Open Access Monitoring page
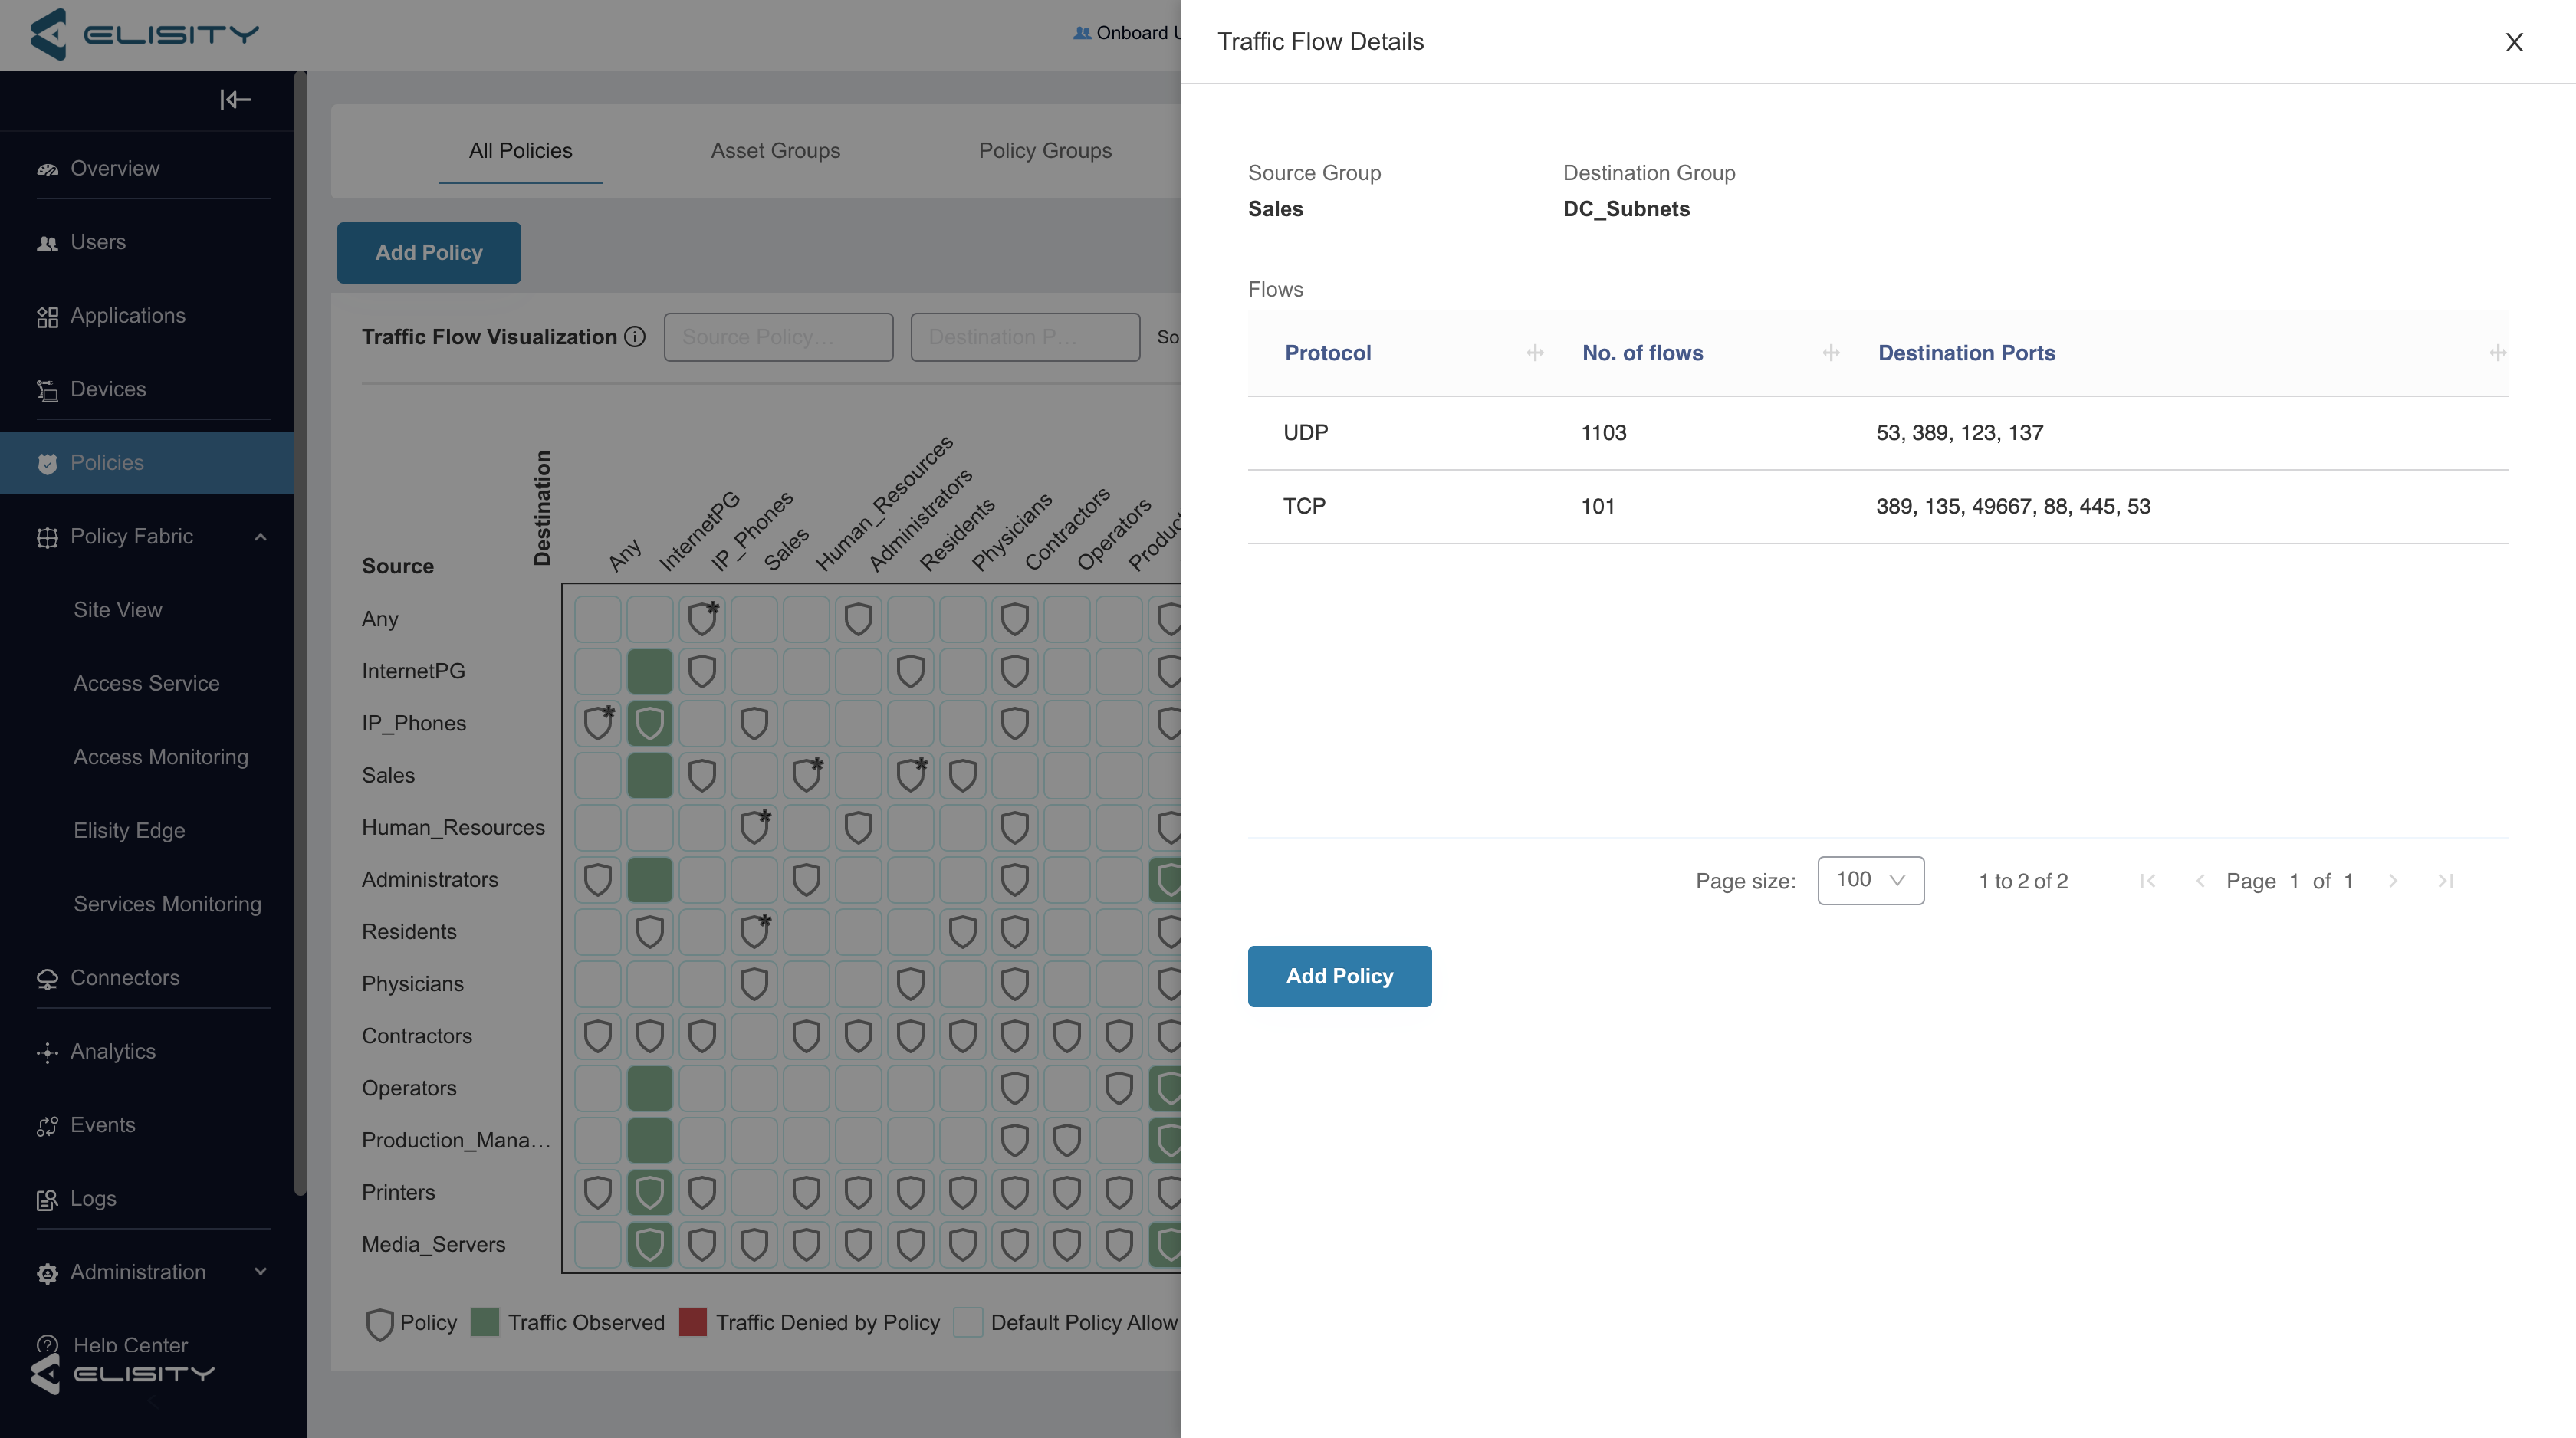The image size is (2576, 1438). 161,757
